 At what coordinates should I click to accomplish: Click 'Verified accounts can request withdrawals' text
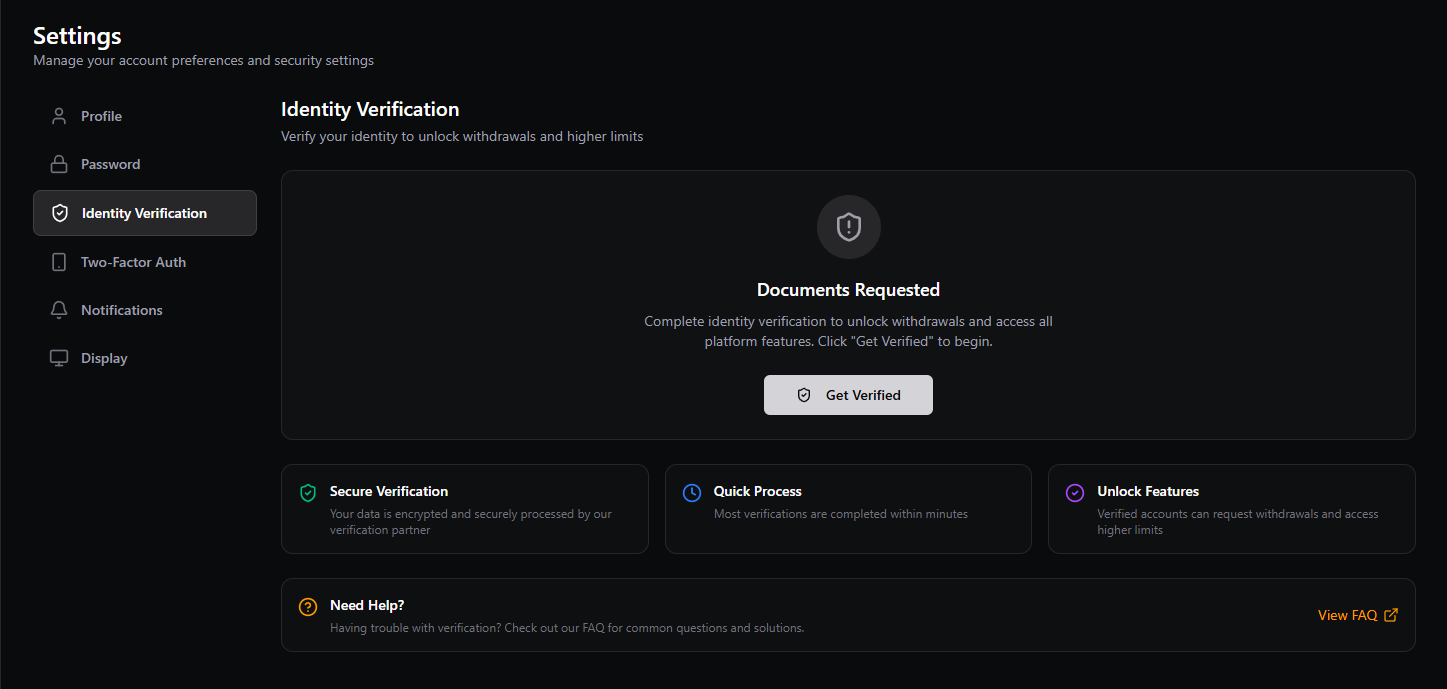pyautogui.click(x=1238, y=522)
